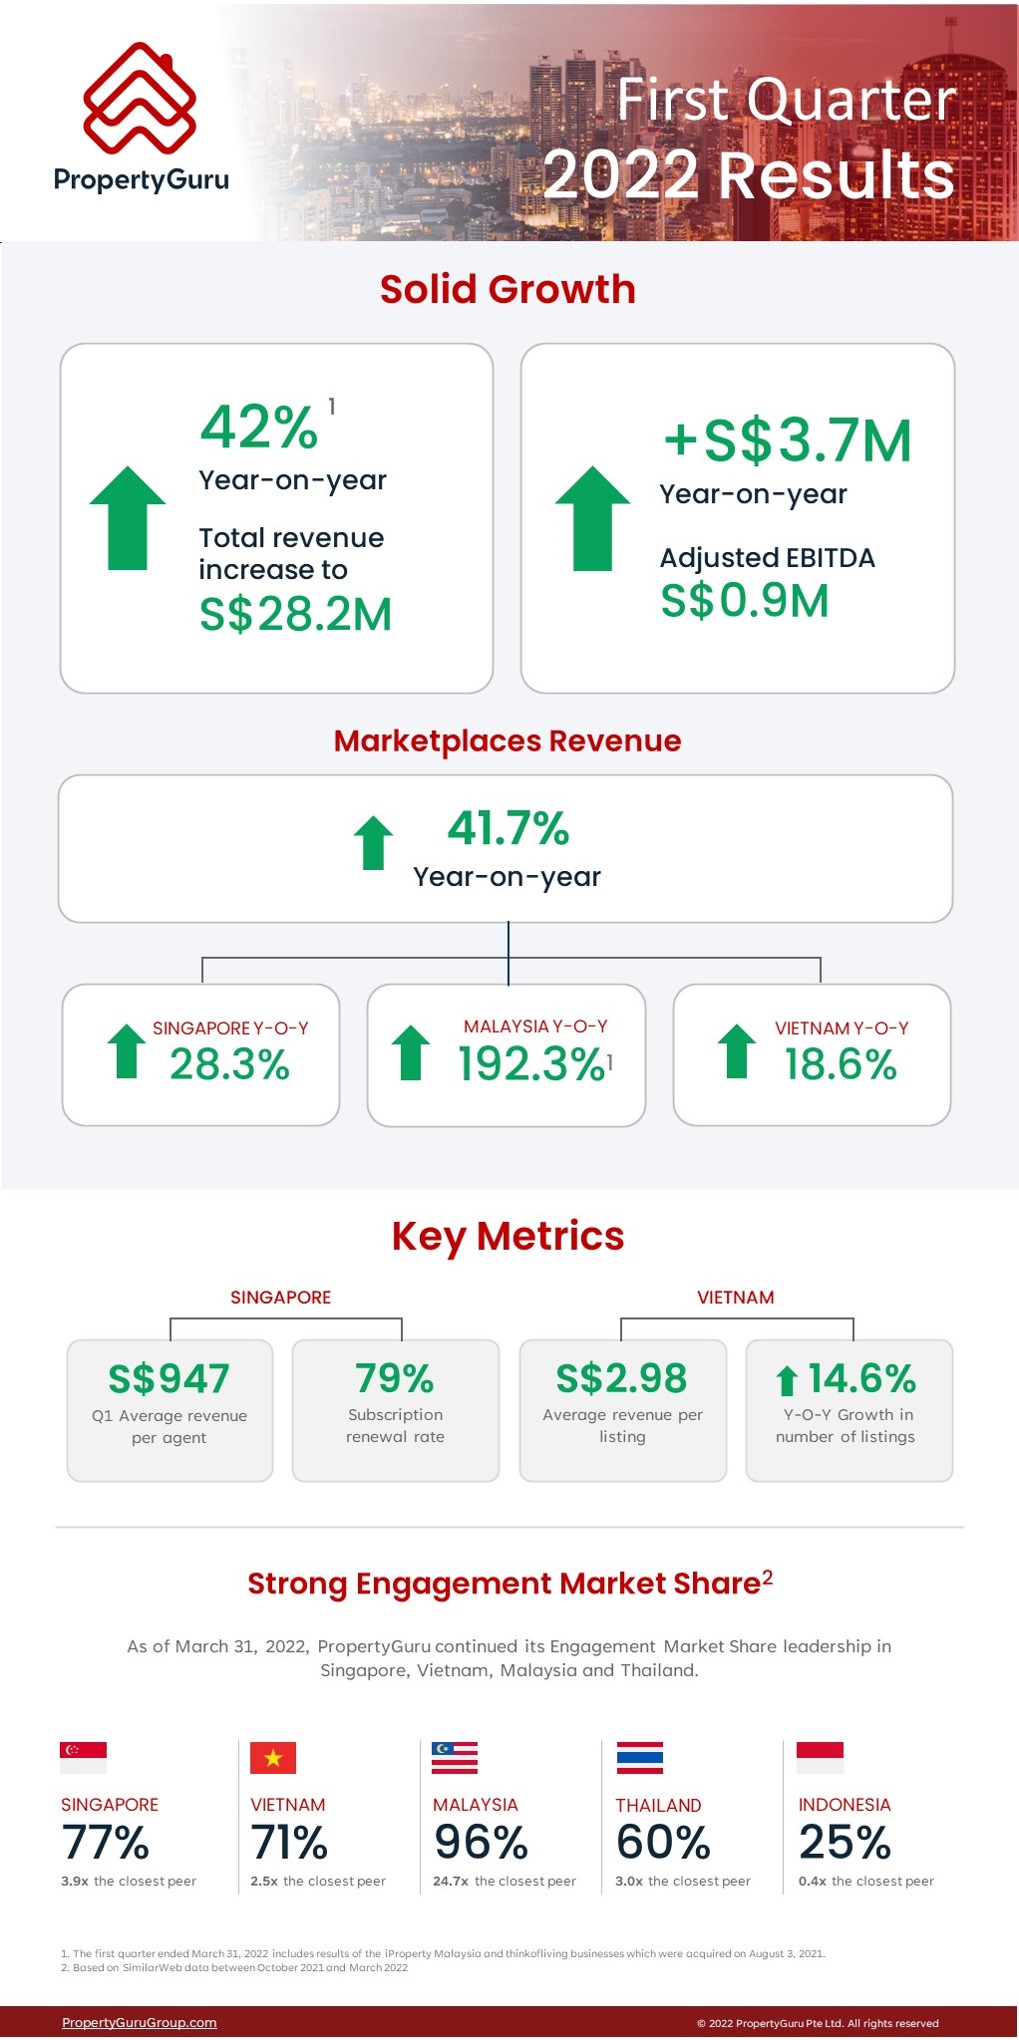Click the 25% Indonesia market share
Image resolution: width=1019 pixels, height=2040 pixels.
coord(845,1842)
